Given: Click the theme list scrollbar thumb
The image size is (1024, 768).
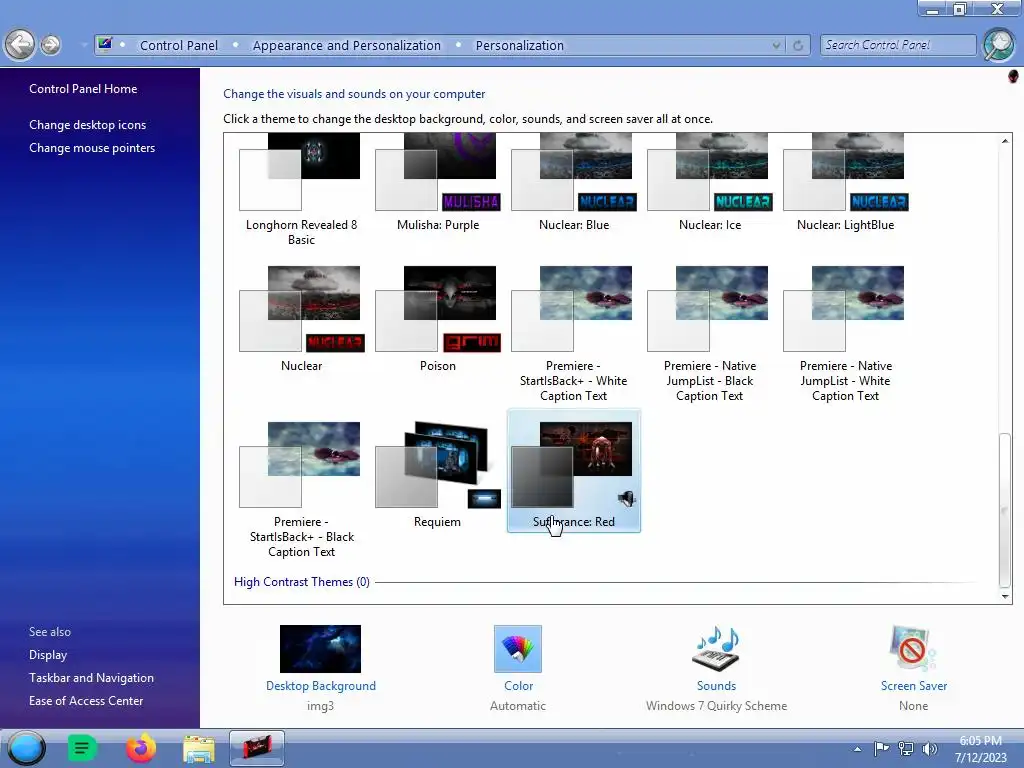Looking at the screenshot, I should [1004, 510].
